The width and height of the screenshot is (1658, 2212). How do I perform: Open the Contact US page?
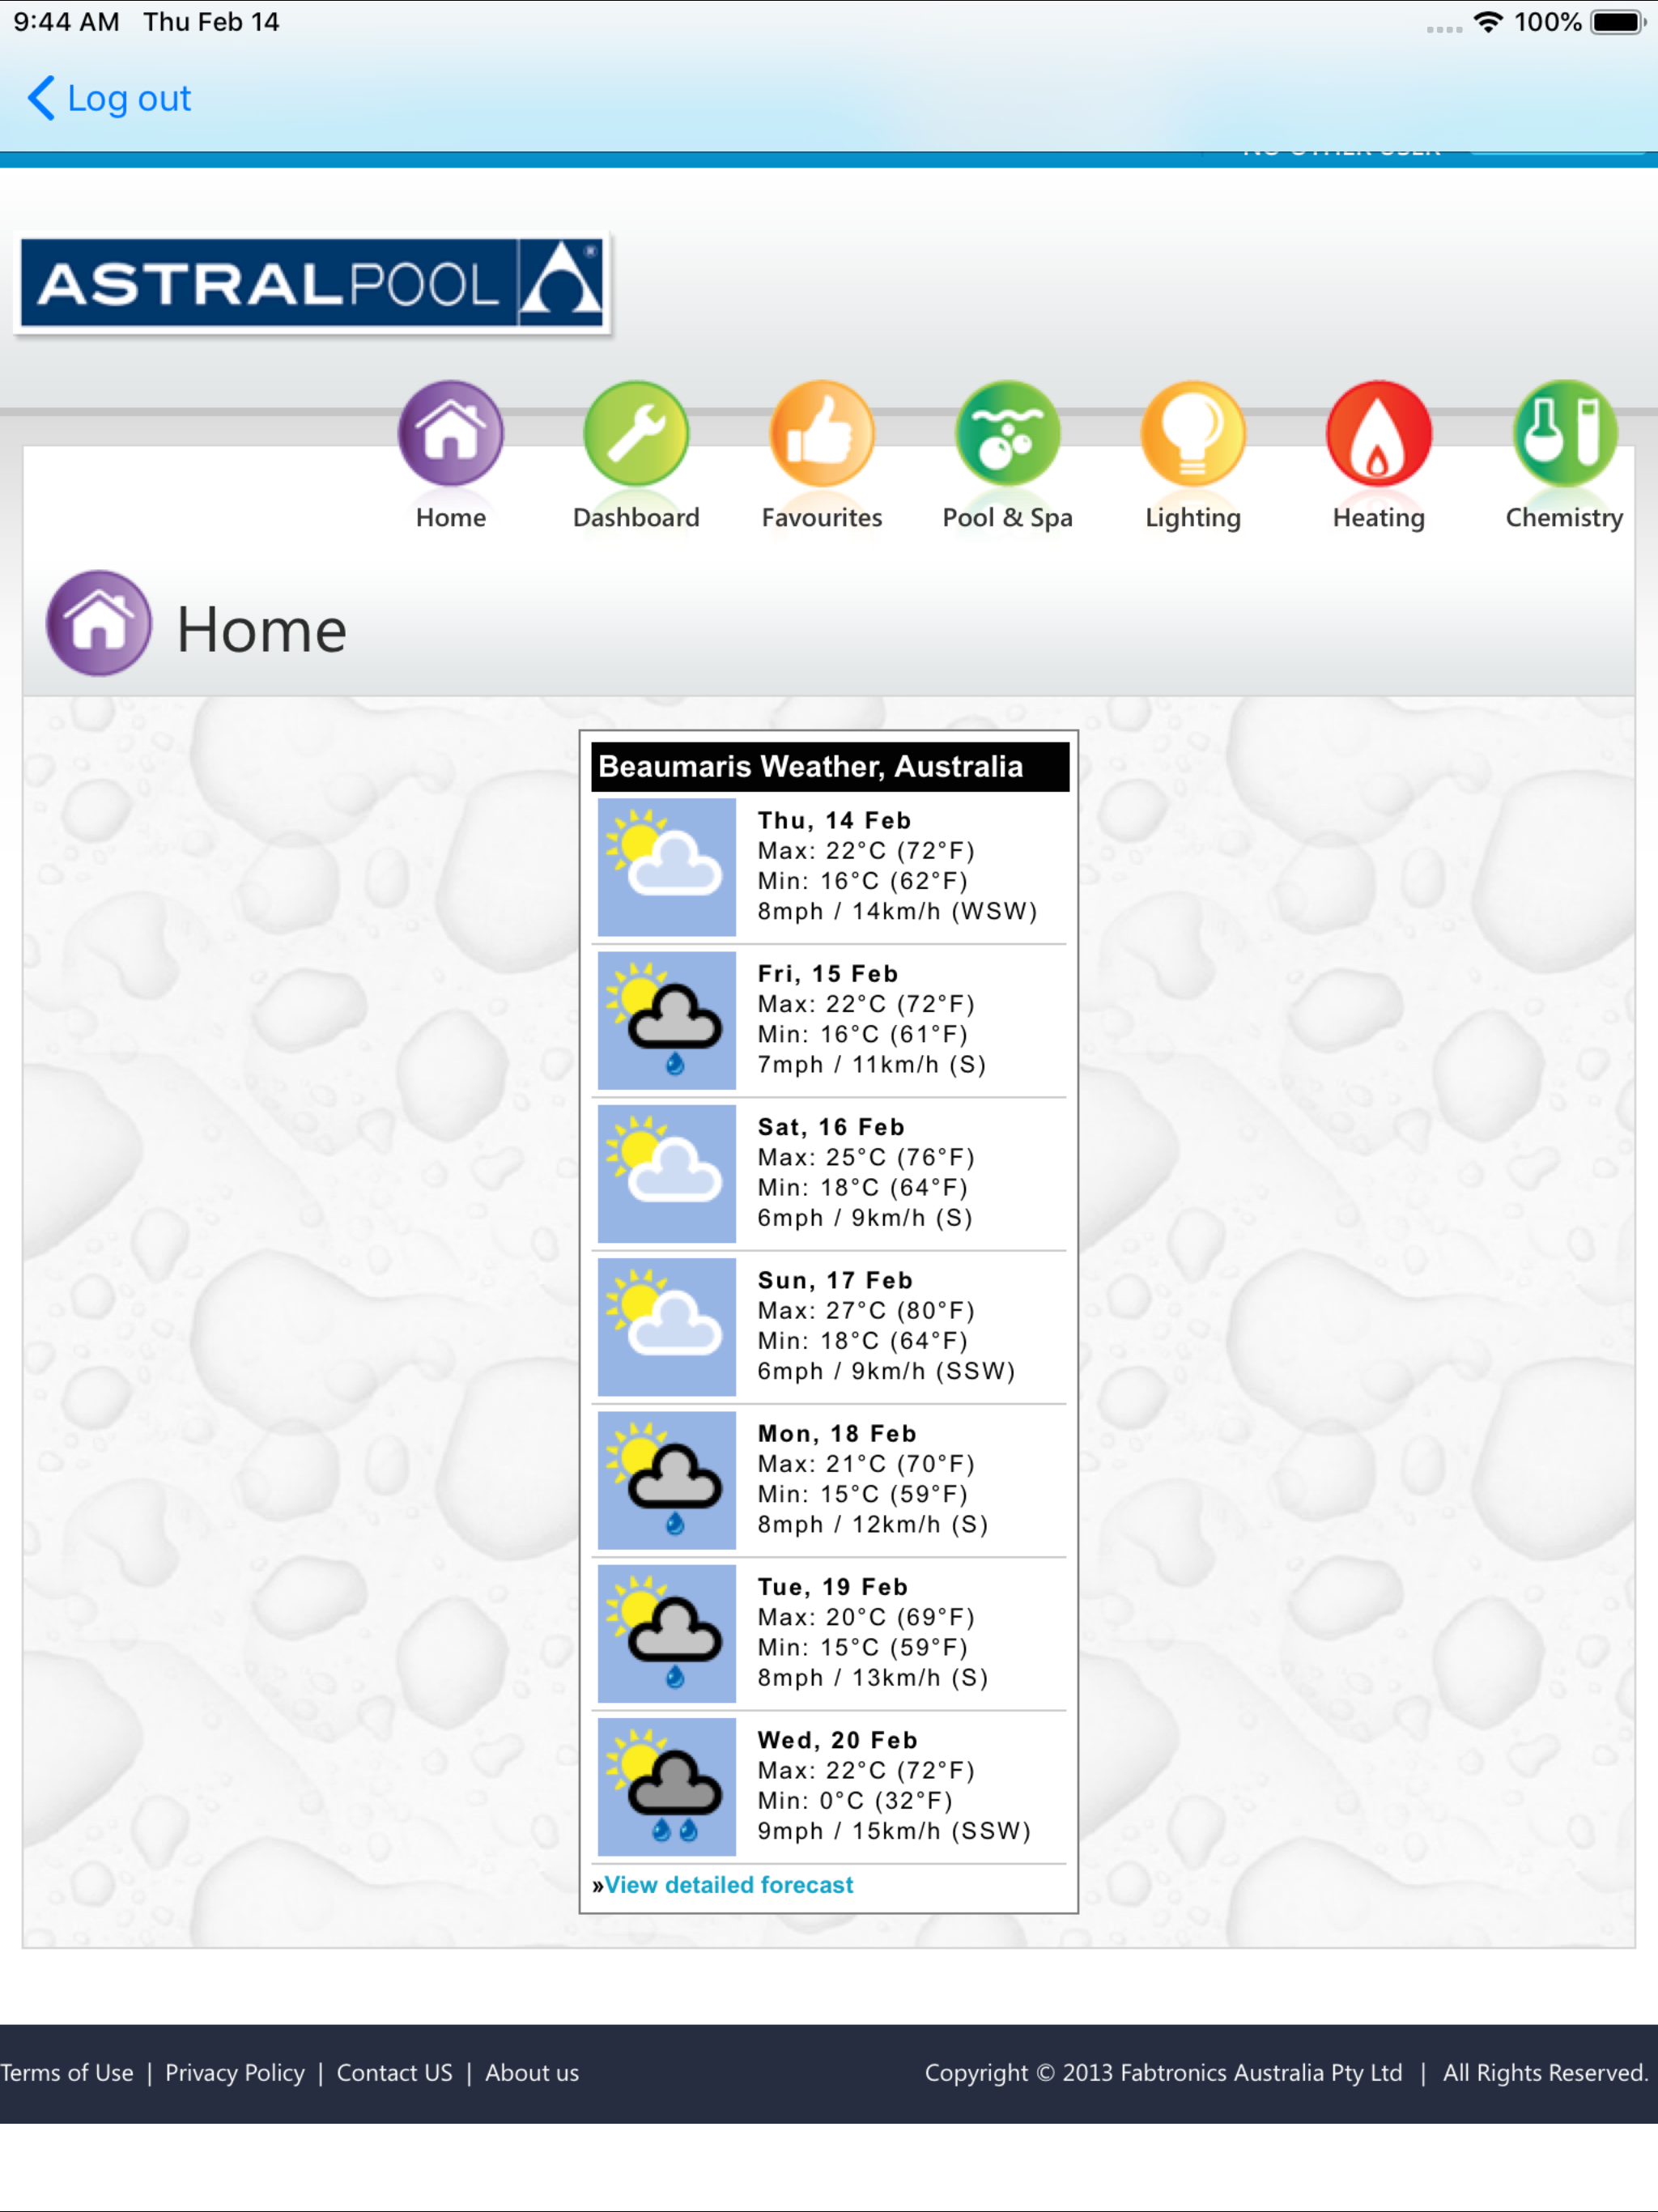(394, 2073)
